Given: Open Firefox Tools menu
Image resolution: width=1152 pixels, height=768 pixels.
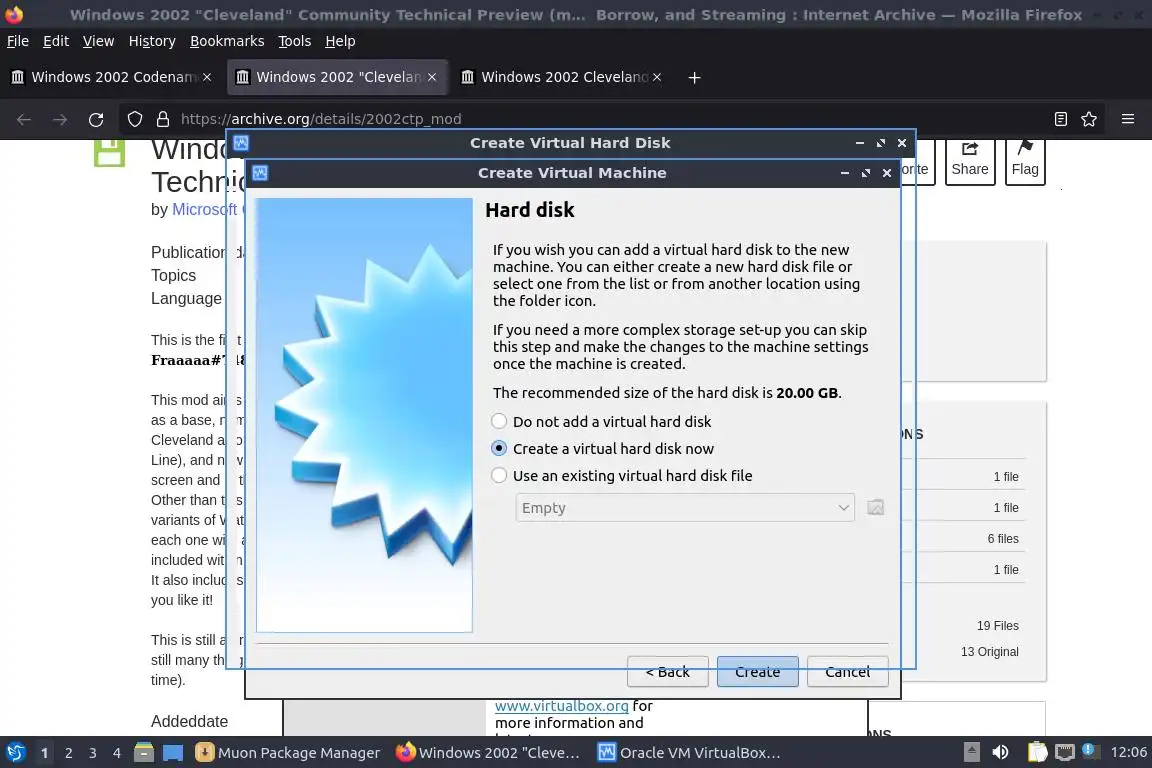Looking at the screenshot, I should [295, 41].
